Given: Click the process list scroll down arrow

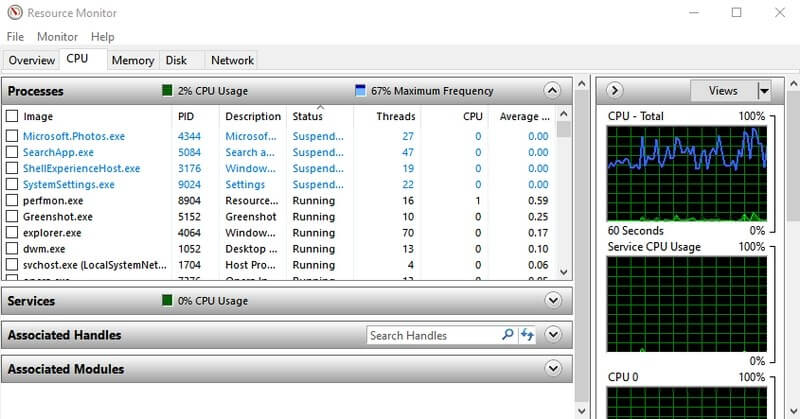Looking at the screenshot, I should [564, 272].
